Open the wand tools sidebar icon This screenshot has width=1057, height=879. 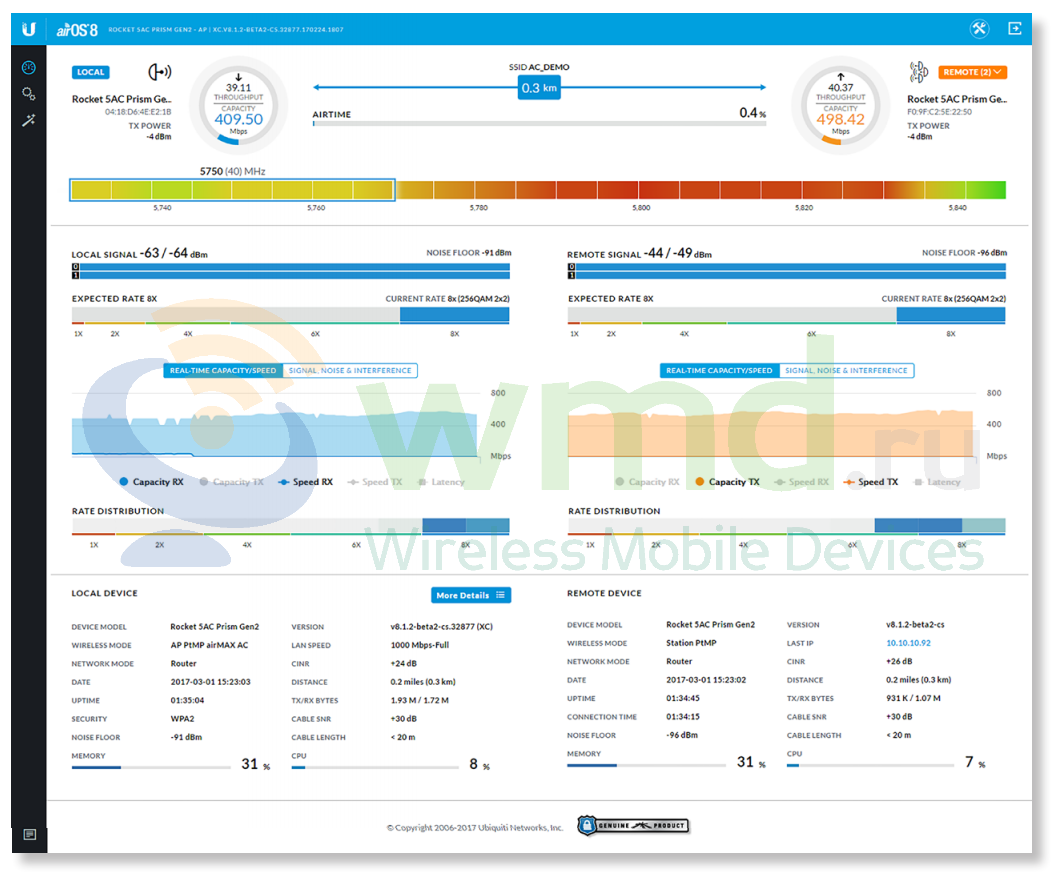pos(29,121)
